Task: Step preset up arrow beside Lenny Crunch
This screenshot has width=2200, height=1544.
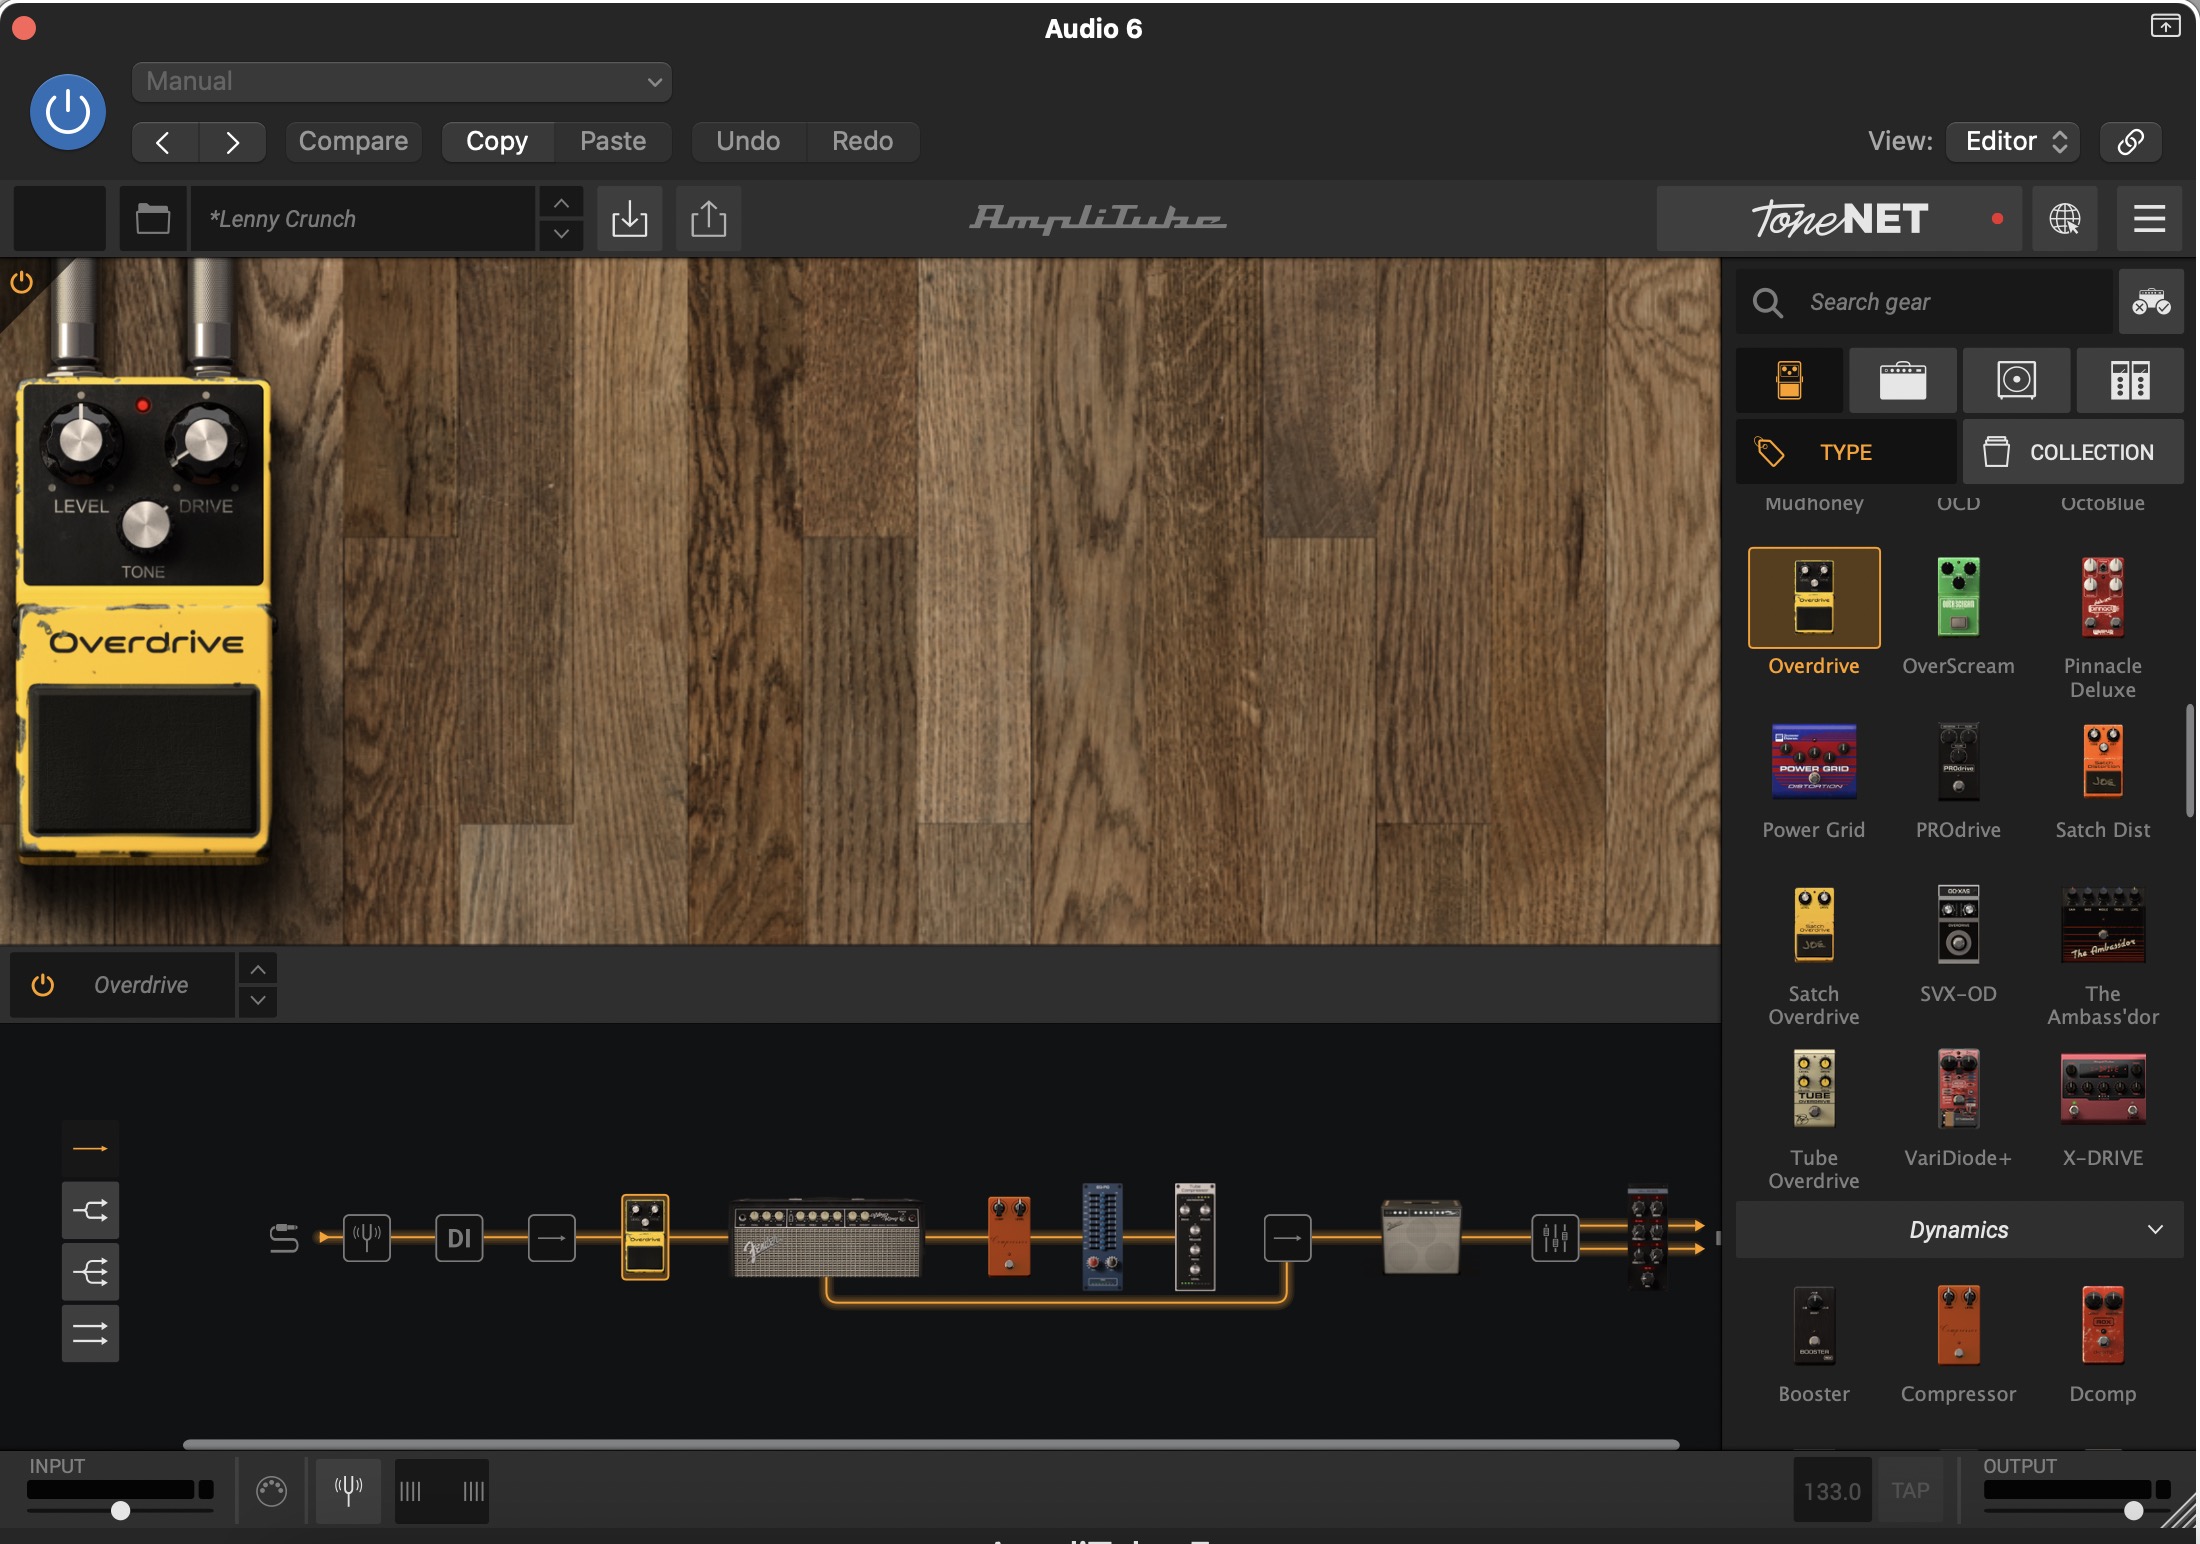Action: point(562,203)
